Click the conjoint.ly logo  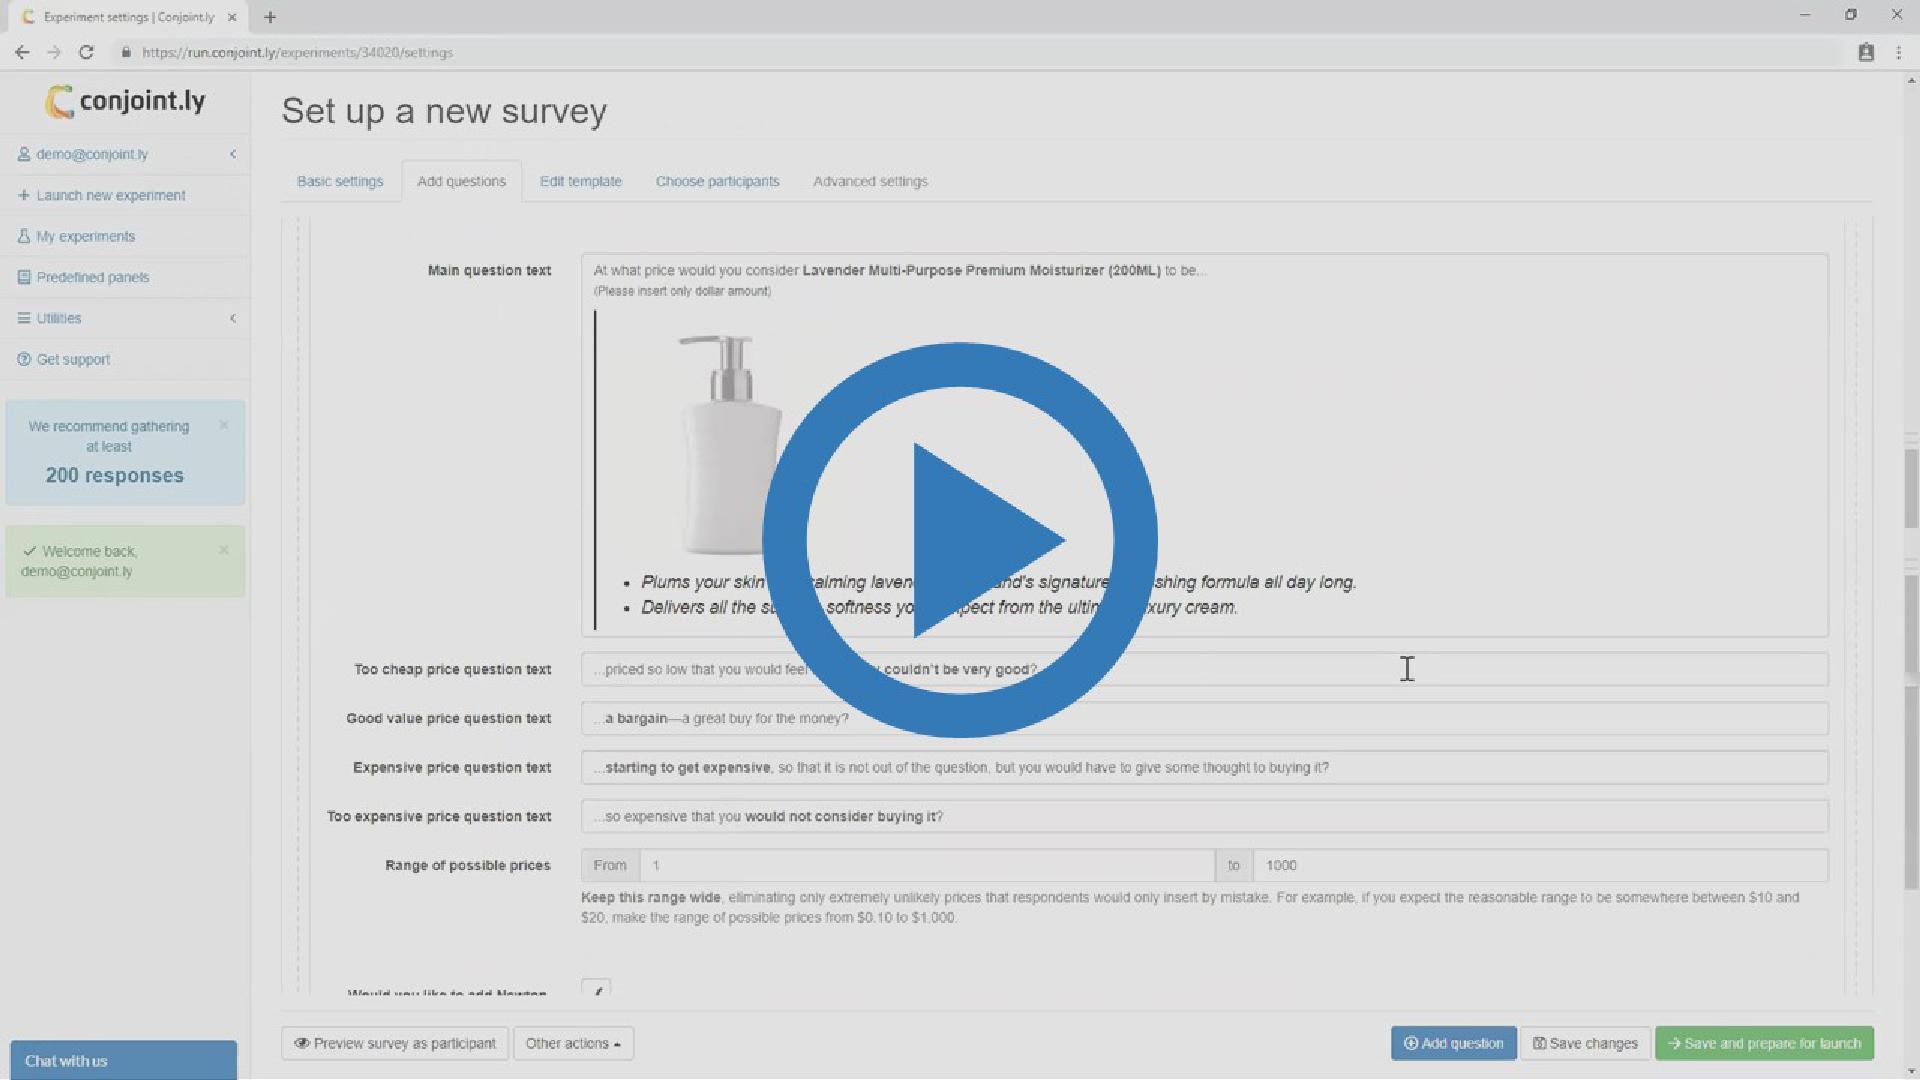[x=125, y=101]
